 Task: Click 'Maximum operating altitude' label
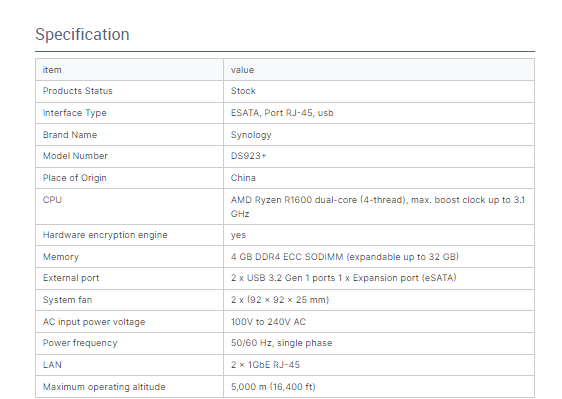point(104,387)
